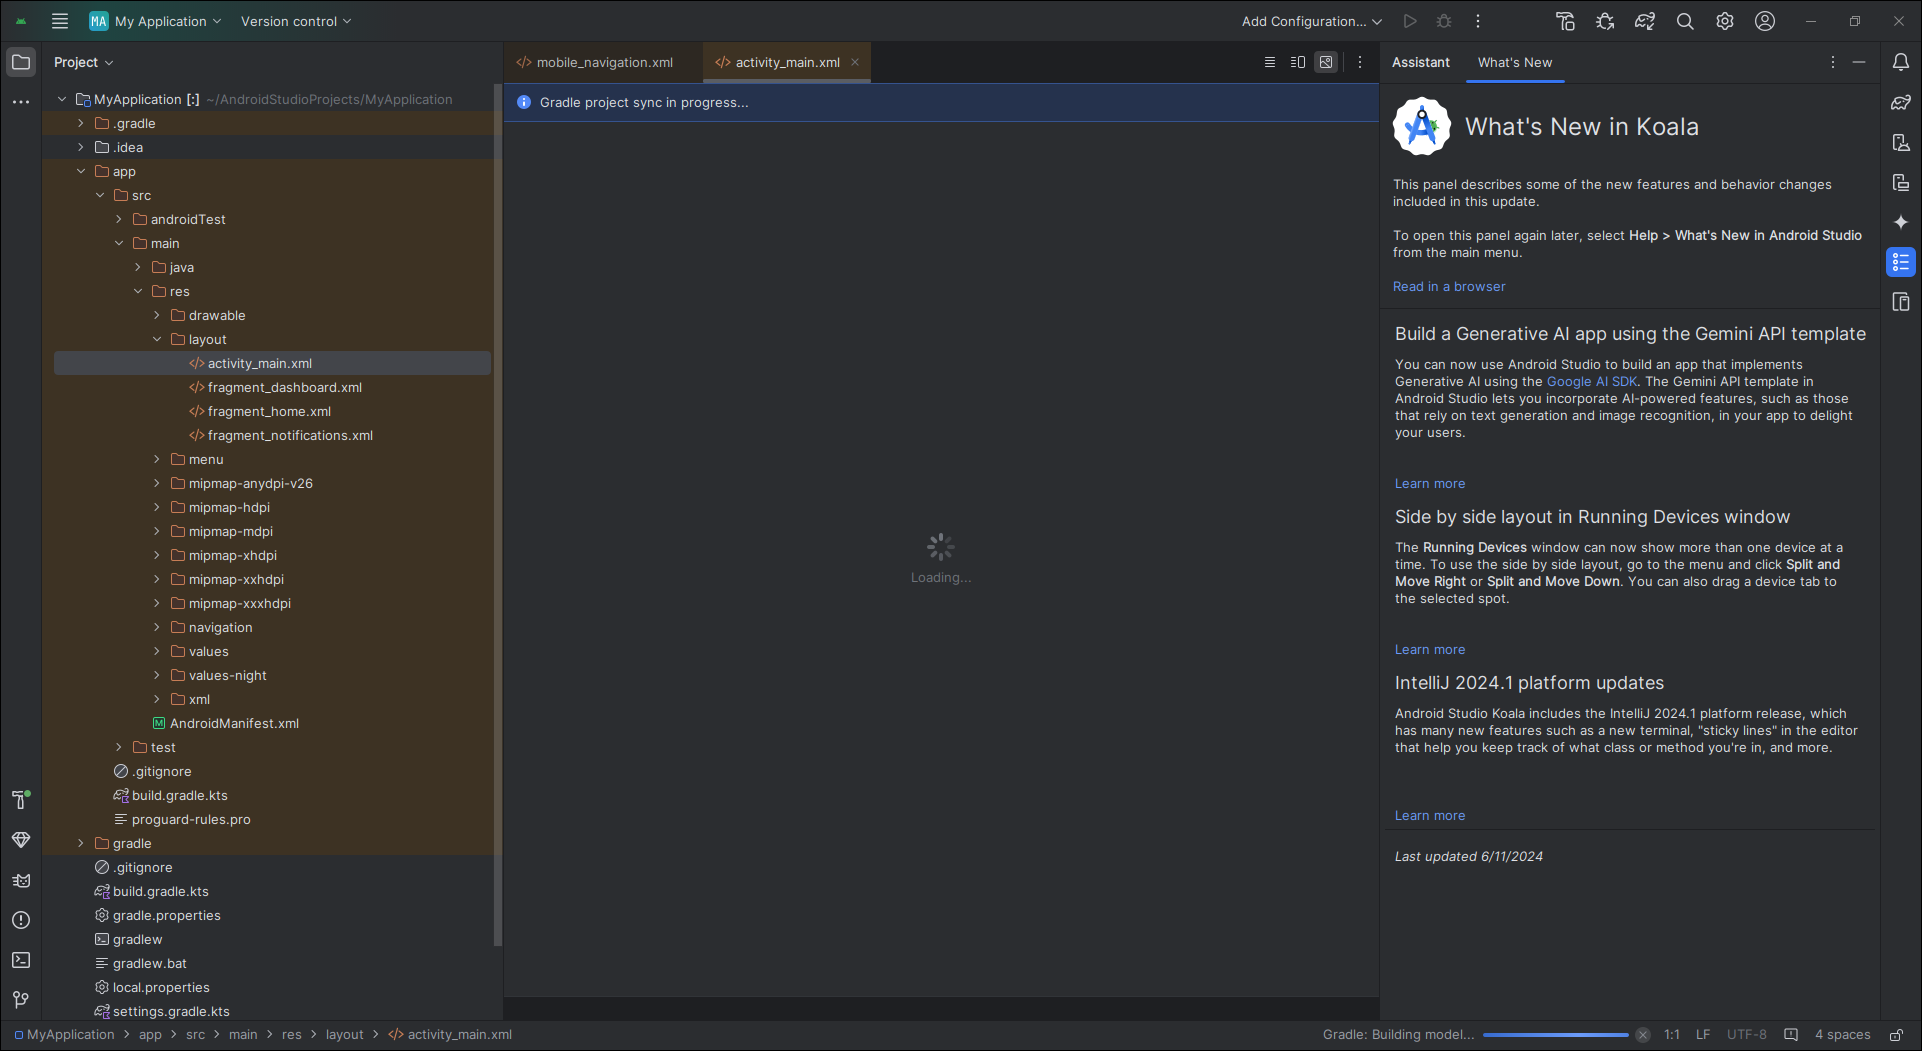
Task: Open Build tool window hammer icon
Action: point(21,800)
